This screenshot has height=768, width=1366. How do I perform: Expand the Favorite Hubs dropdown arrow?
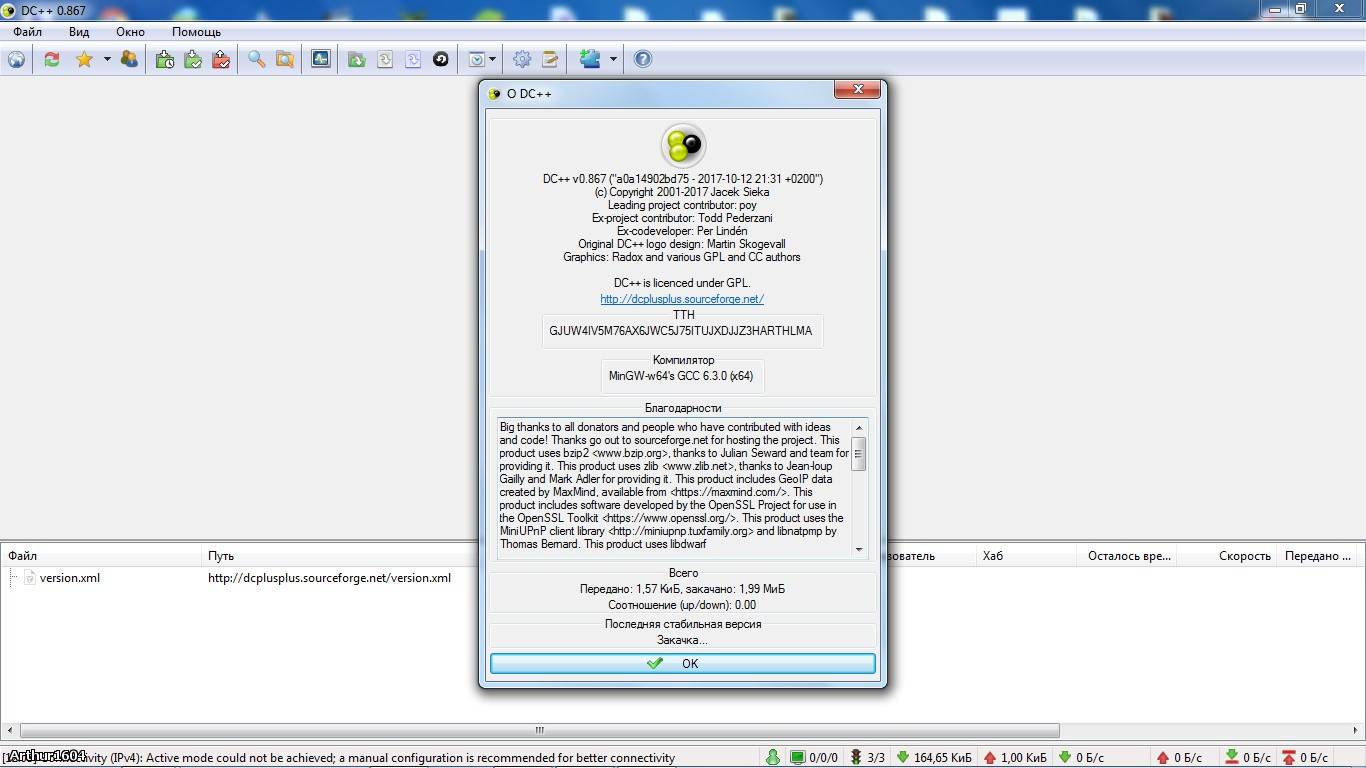click(x=107, y=60)
